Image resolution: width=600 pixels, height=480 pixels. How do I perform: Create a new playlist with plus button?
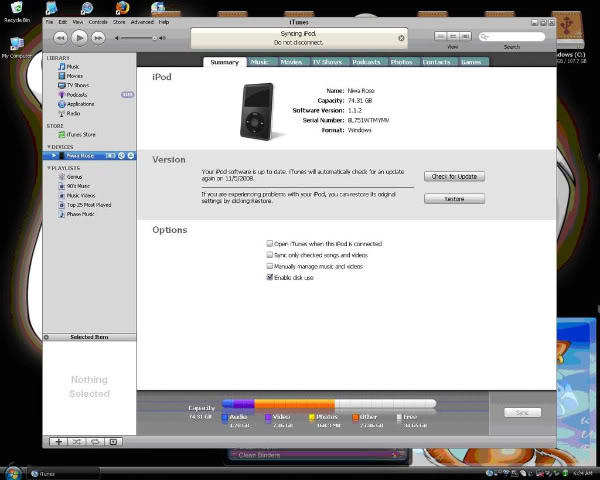pos(59,442)
